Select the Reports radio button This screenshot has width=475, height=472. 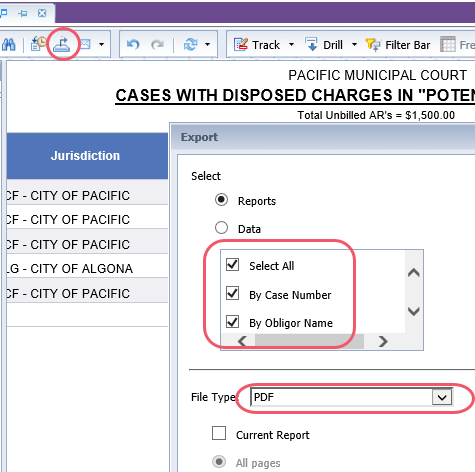[x=221, y=200]
